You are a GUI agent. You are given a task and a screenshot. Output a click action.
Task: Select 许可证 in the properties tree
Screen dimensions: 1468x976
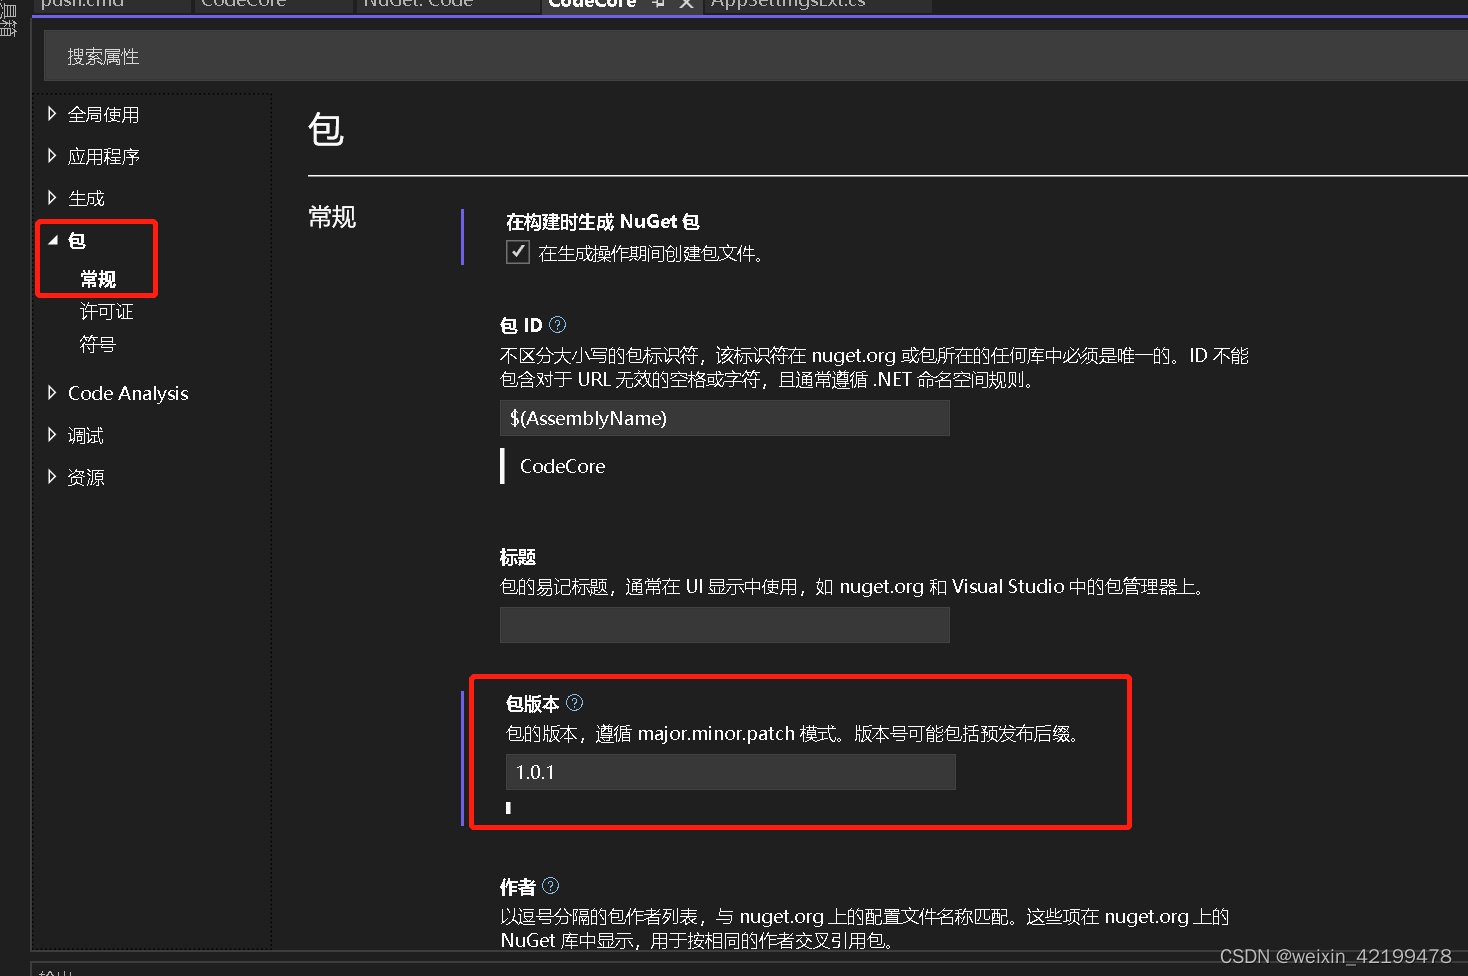coord(106,312)
